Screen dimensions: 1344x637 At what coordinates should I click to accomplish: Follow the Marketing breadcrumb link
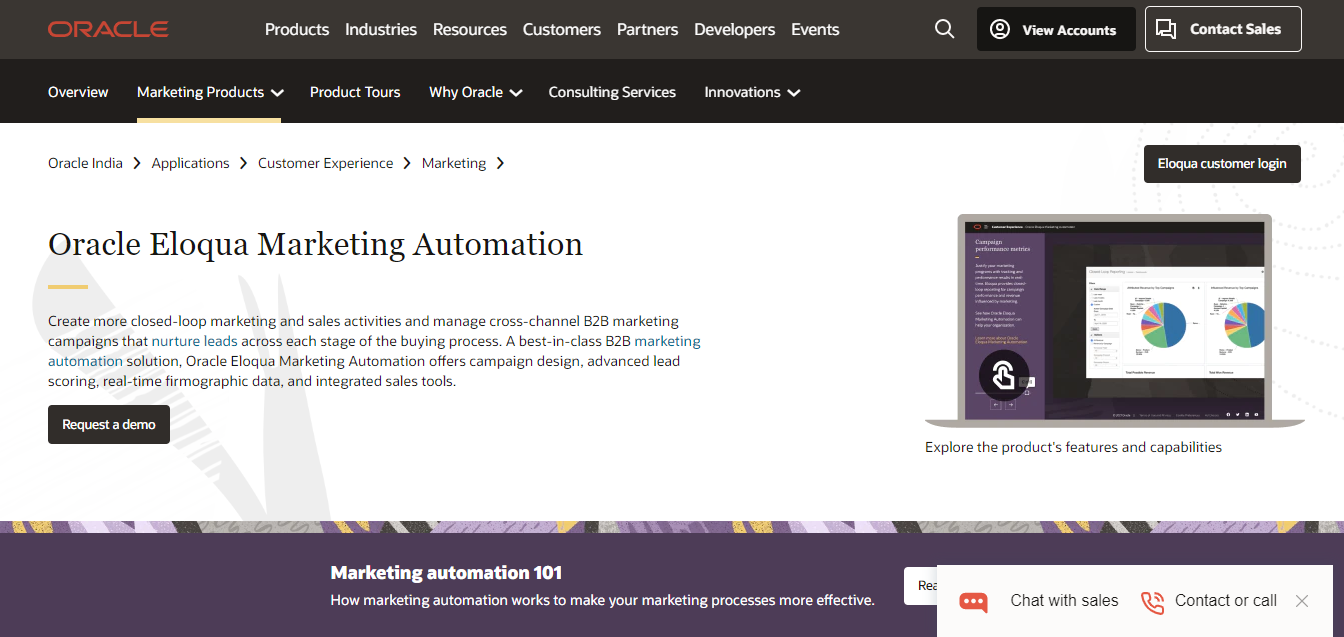454,163
